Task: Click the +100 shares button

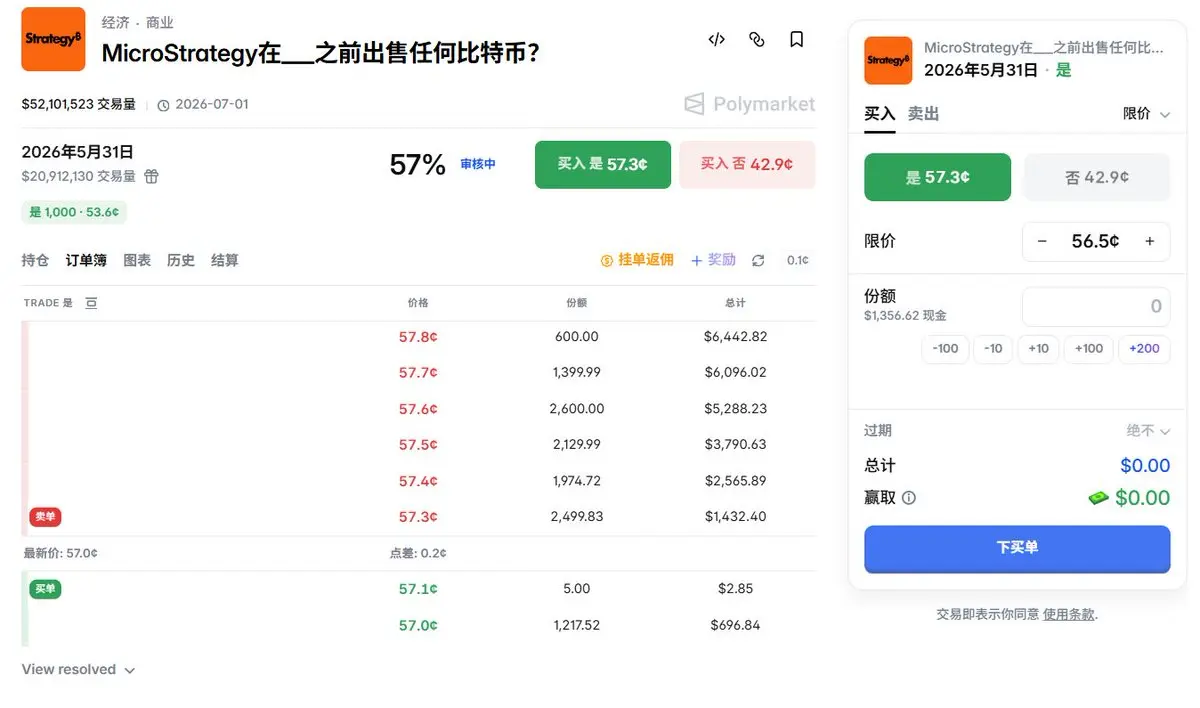Action: [x=1088, y=349]
